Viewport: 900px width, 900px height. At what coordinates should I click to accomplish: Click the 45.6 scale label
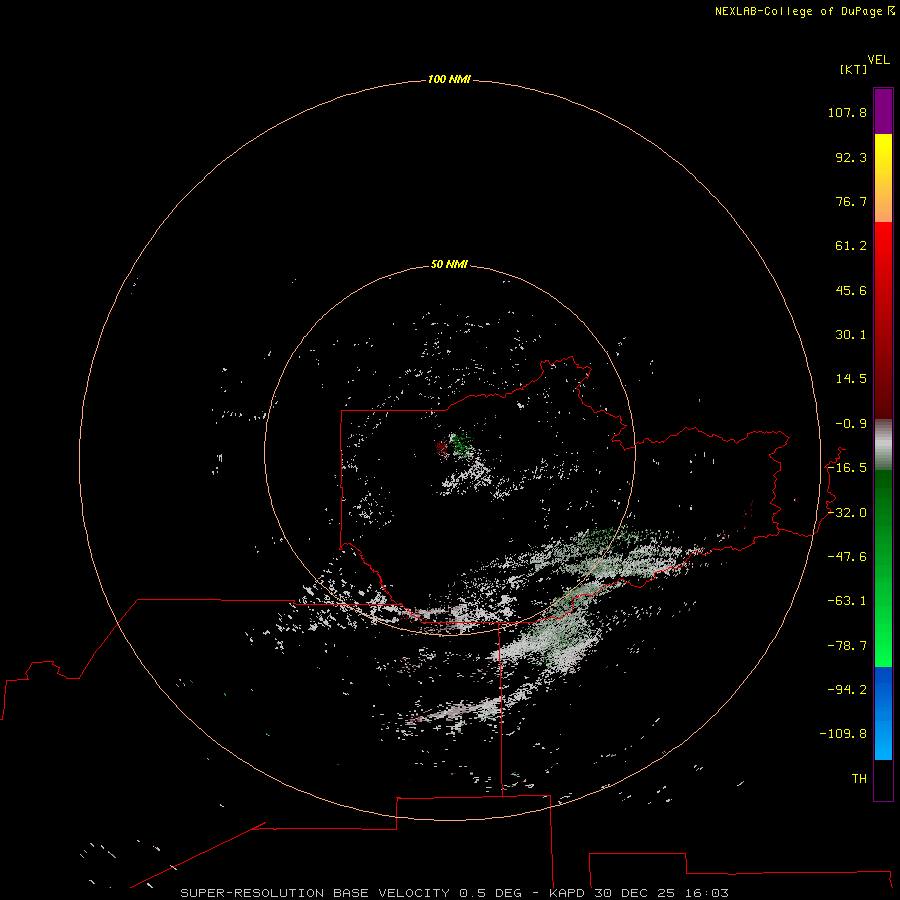[851, 290]
